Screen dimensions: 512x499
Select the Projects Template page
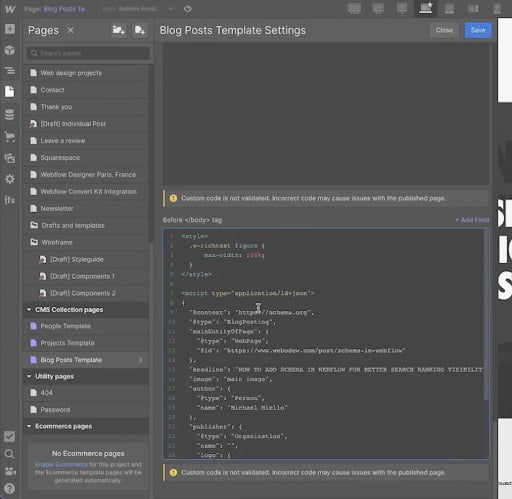[86, 343]
